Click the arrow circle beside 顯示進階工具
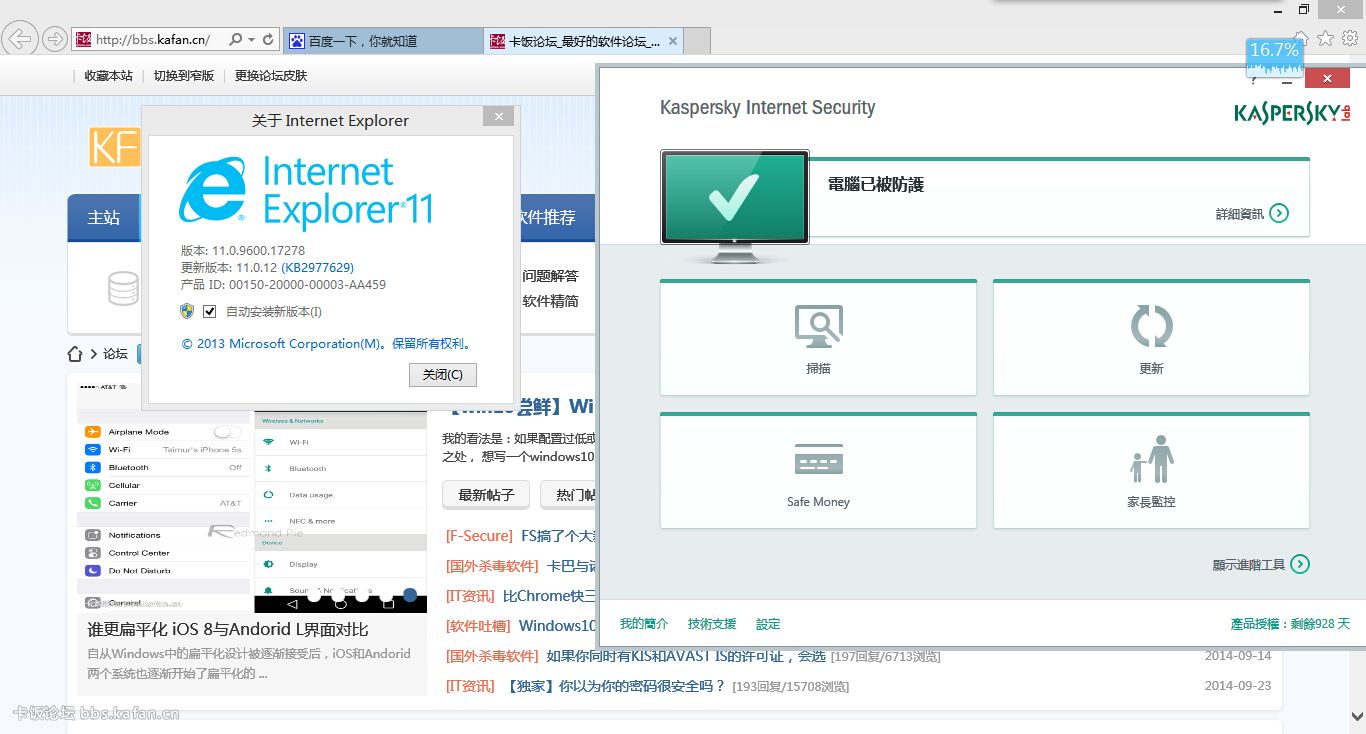Screen dimensions: 1366x734 pos(1300,564)
